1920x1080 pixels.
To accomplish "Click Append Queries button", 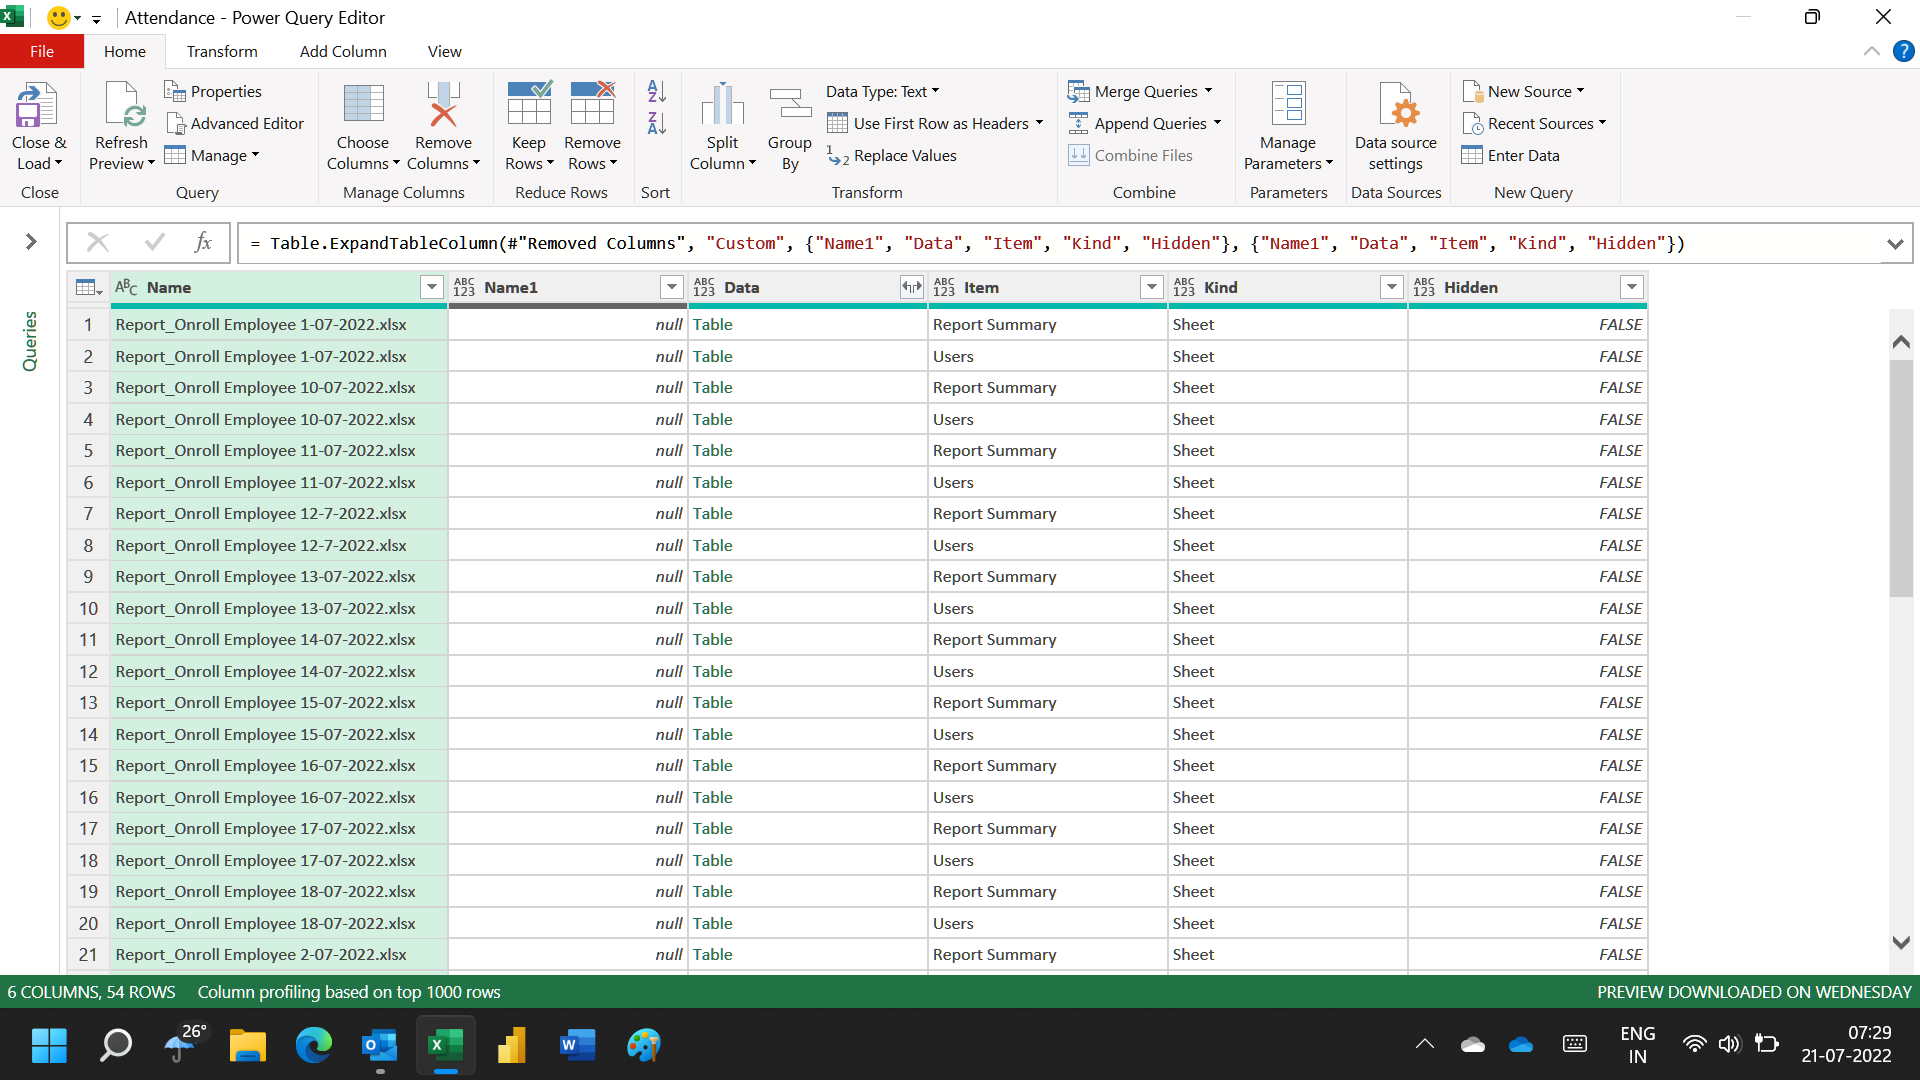I will [x=1144, y=123].
